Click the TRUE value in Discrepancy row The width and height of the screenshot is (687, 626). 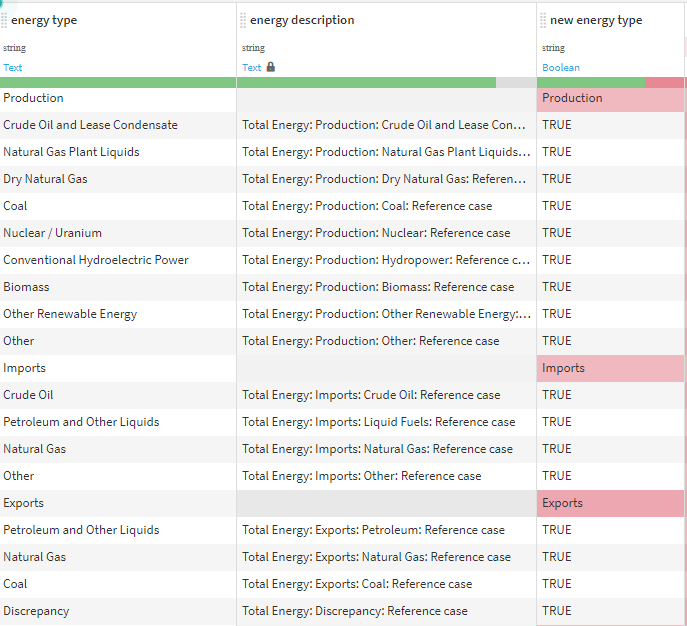[x=557, y=611]
